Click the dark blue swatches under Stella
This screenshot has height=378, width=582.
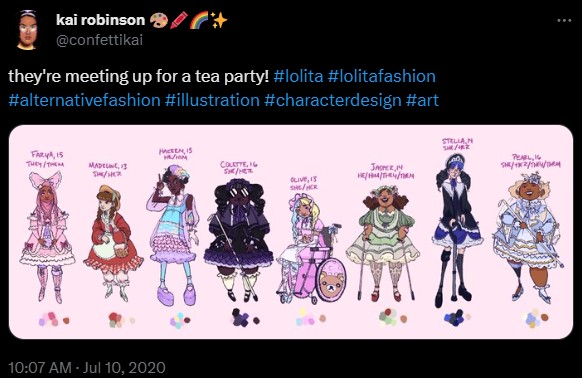click(x=457, y=318)
